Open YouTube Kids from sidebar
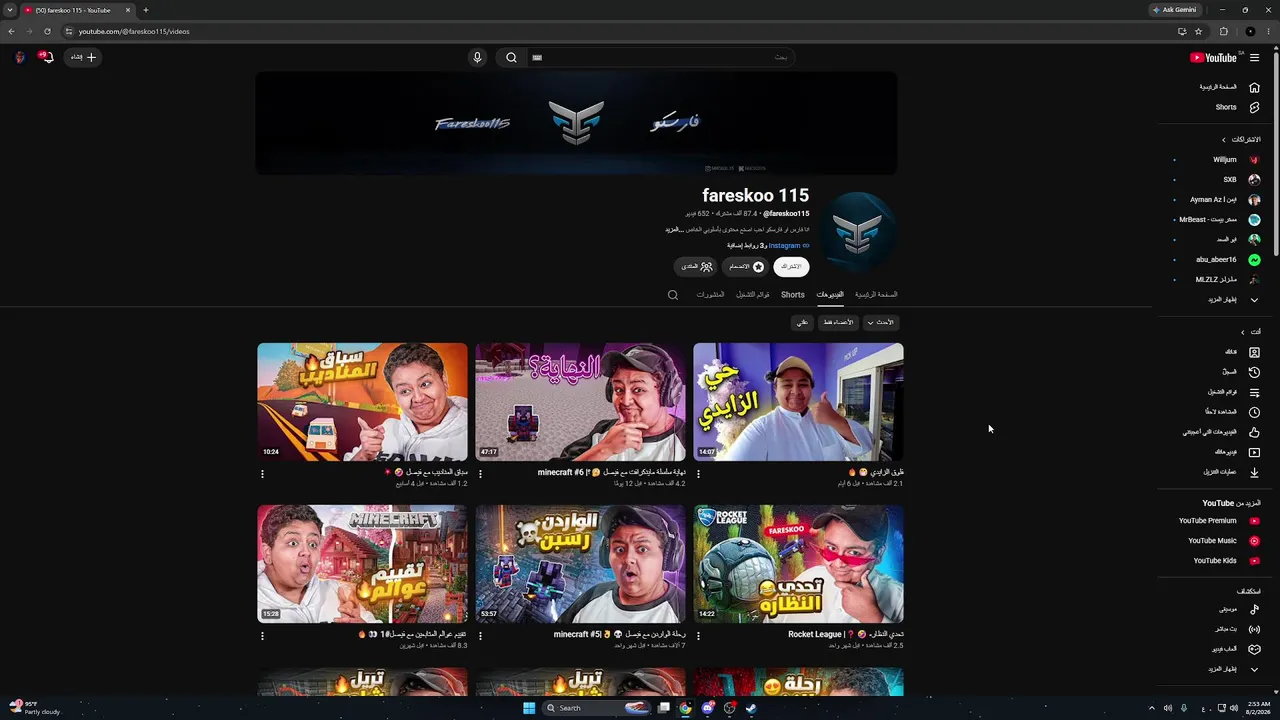The height and width of the screenshot is (720, 1280). tap(1217, 561)
